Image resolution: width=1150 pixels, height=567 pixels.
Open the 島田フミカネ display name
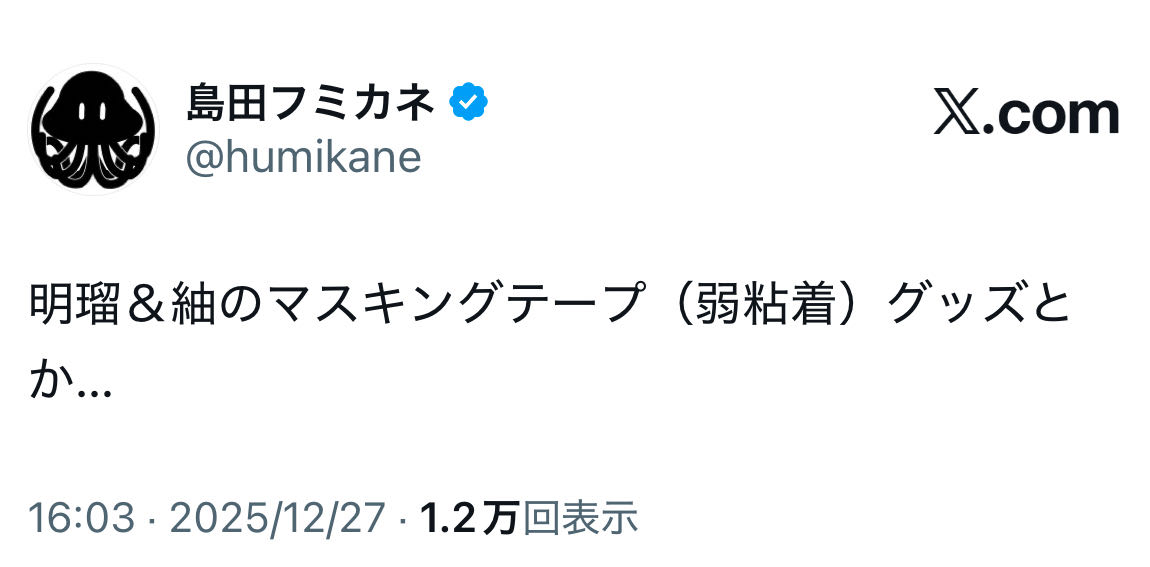(x=311, y=103)
